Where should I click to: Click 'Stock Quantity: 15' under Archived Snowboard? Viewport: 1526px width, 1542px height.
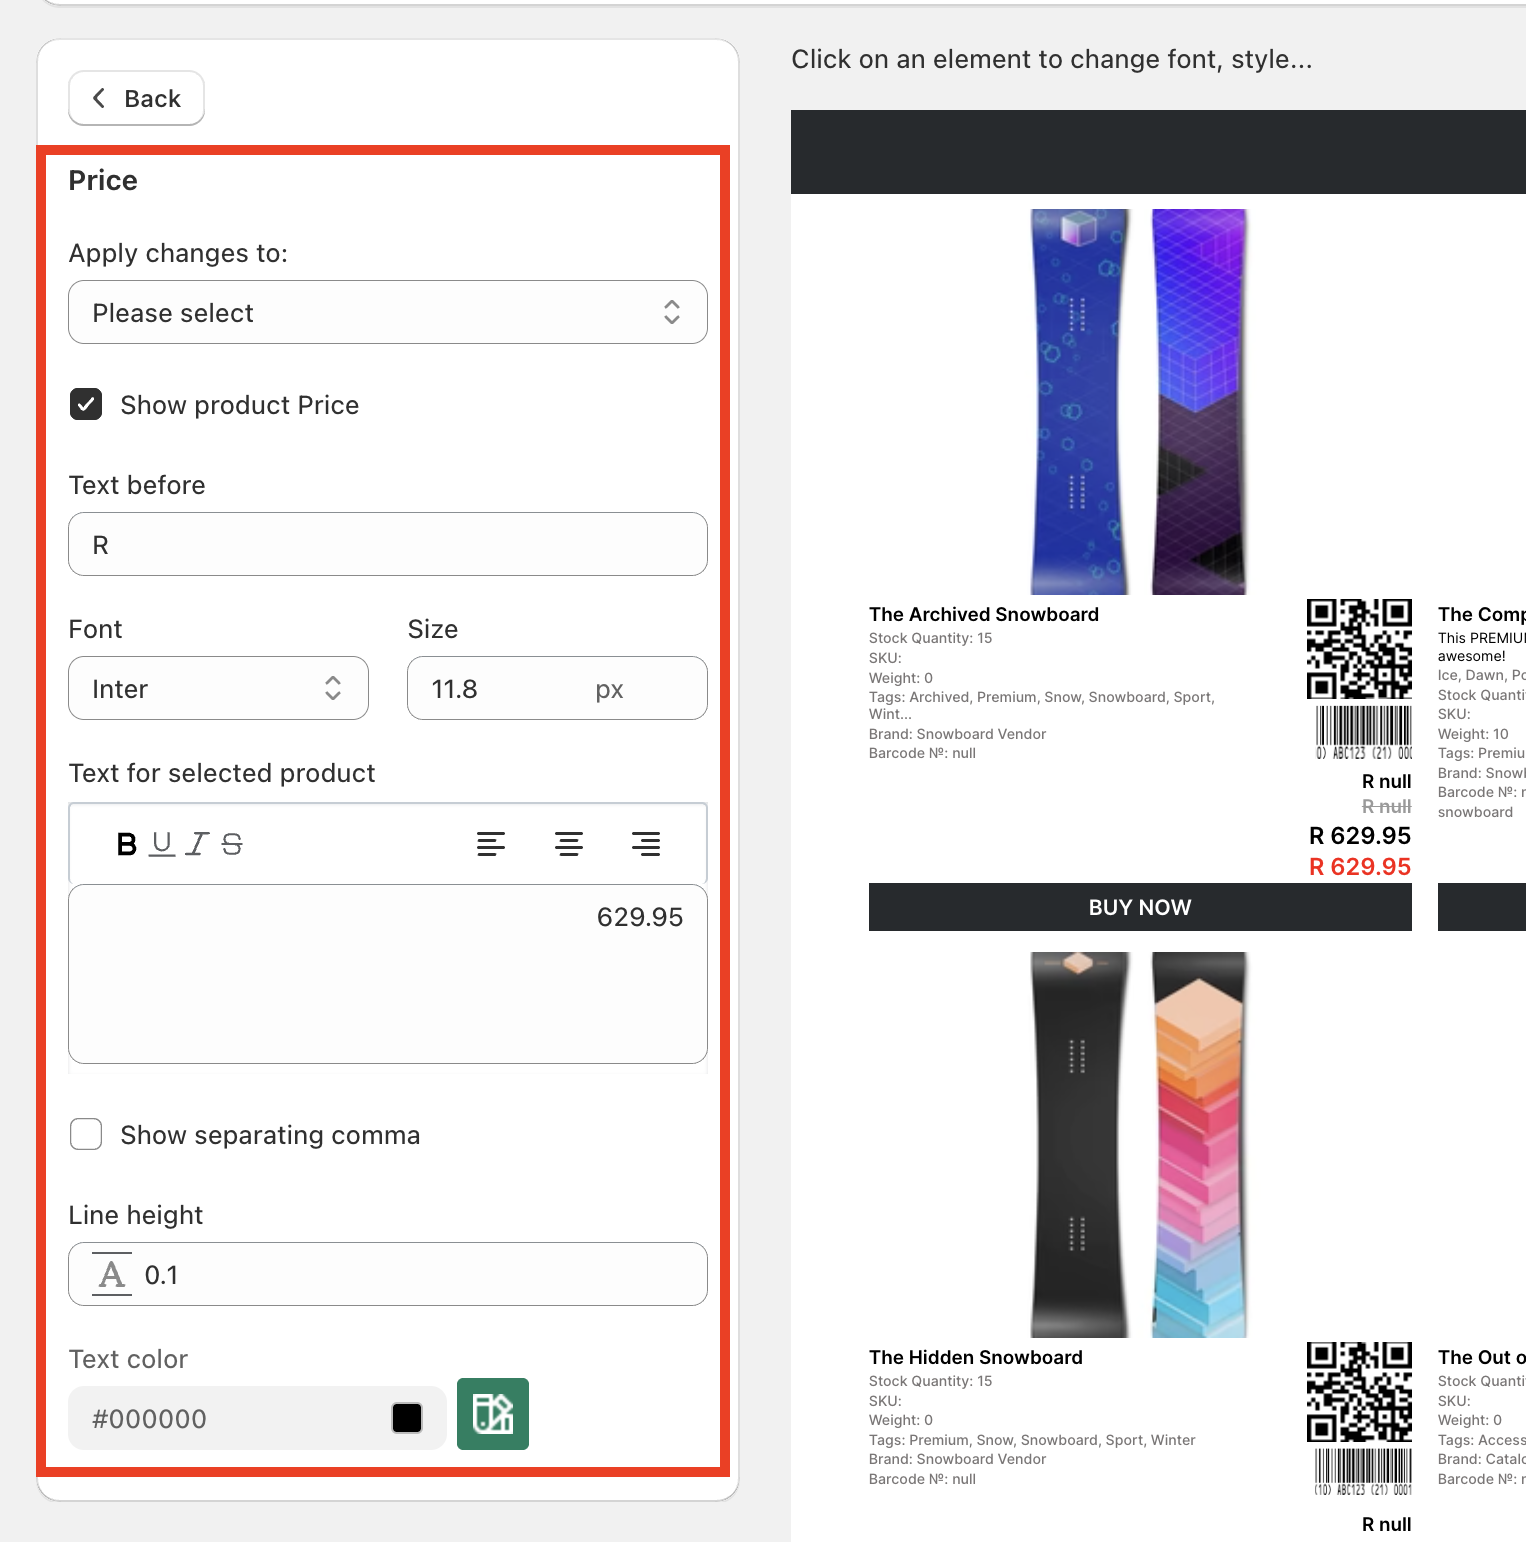click(x=931, y=638)
